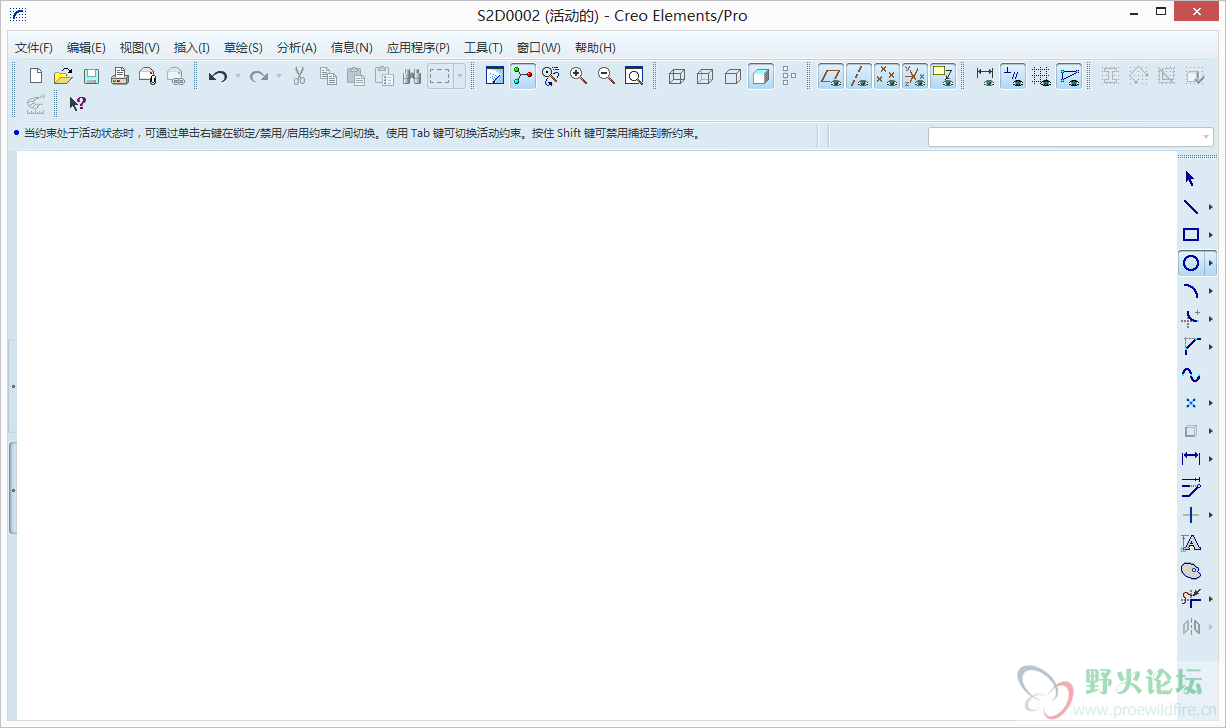Open the 应用程序(P) menu

point(418,47)
